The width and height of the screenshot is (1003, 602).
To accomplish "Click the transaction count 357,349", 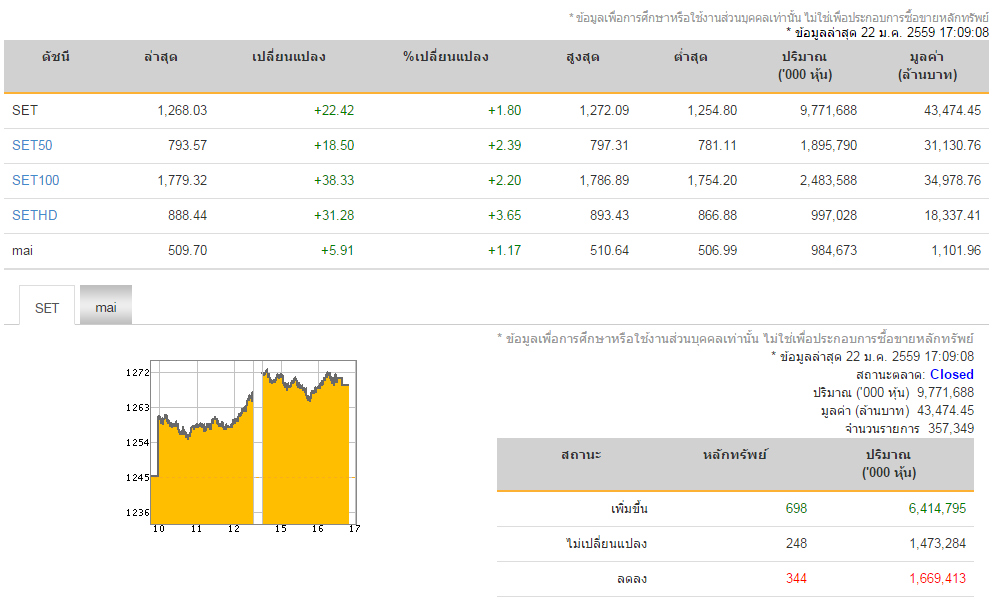I will click(x=951, y=428).
